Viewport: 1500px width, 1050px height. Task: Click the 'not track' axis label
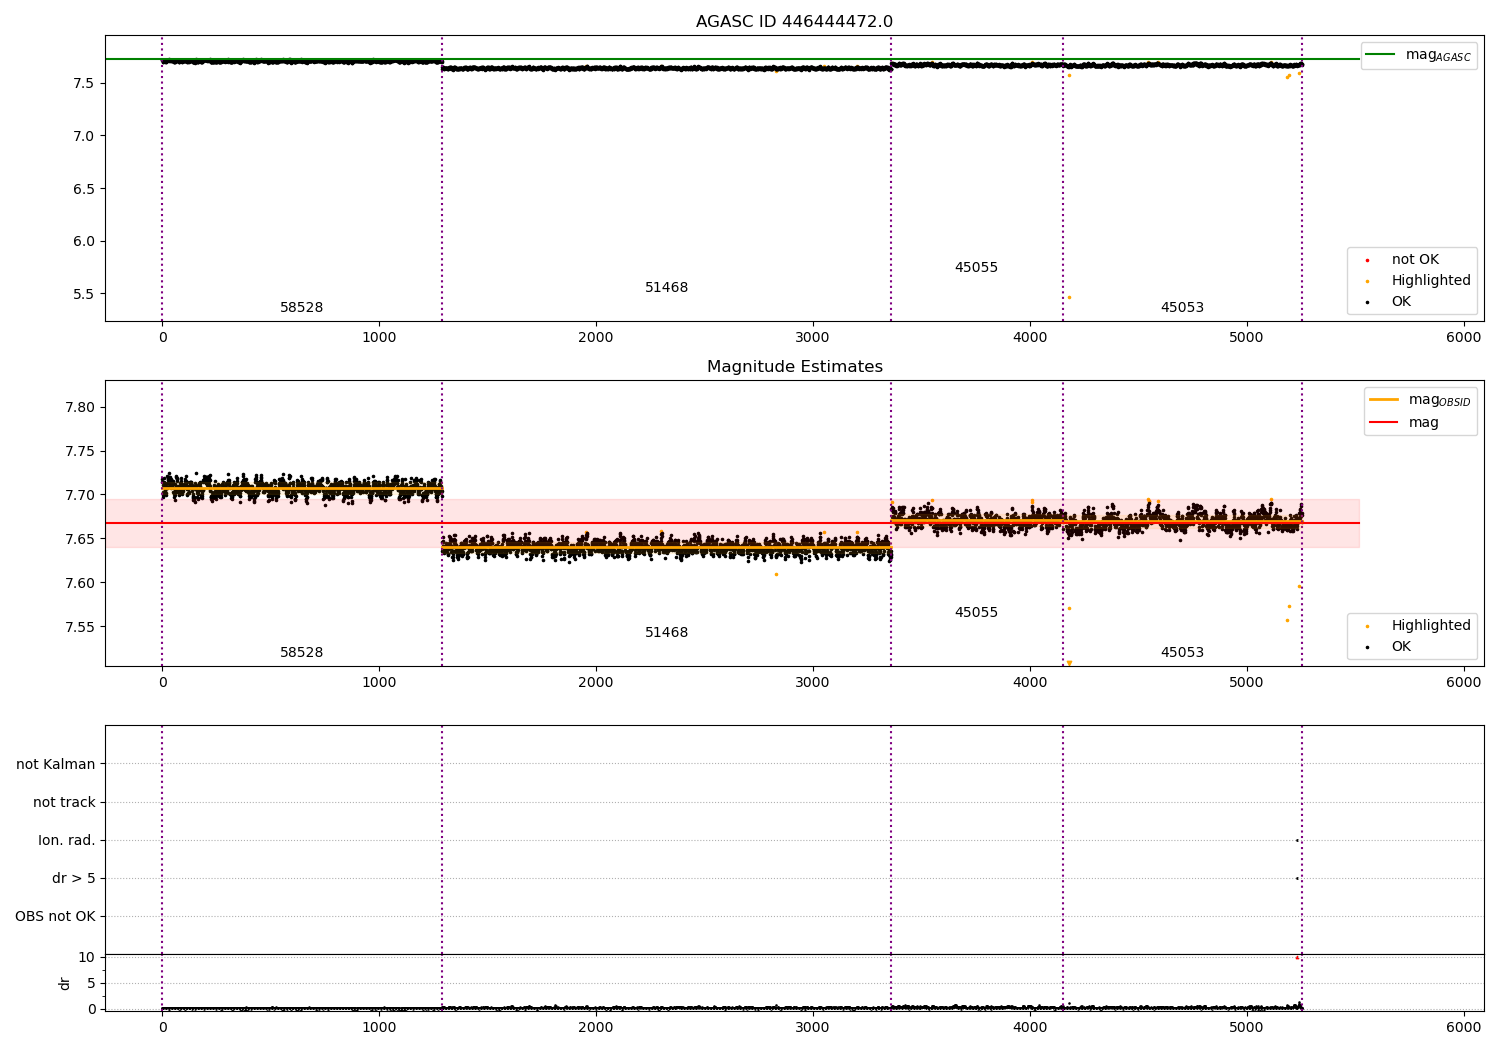tap(64, 802)
